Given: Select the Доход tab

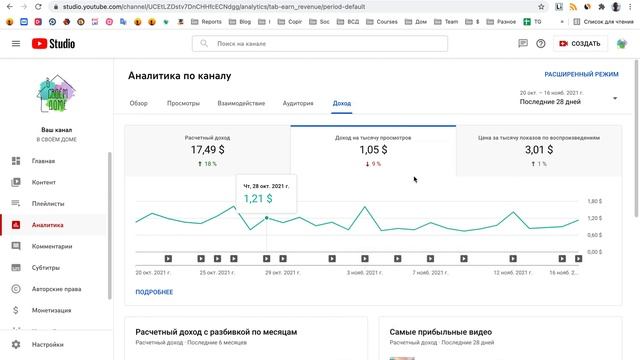Looking at the screenshot, I should [342, 103].
